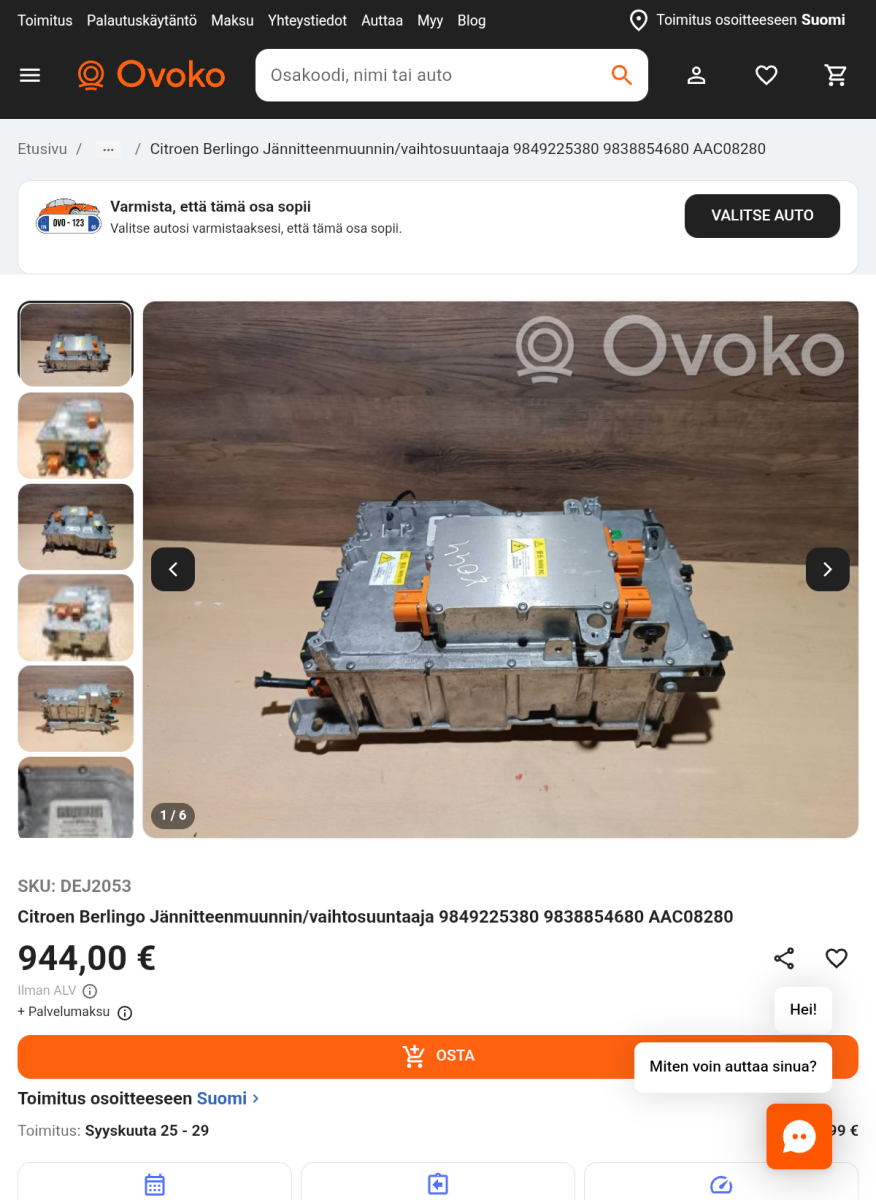The width and height of the screenshot is (876, 1200).
Task: Select the second product thumbnail
Action: click(x=76, y=435)
